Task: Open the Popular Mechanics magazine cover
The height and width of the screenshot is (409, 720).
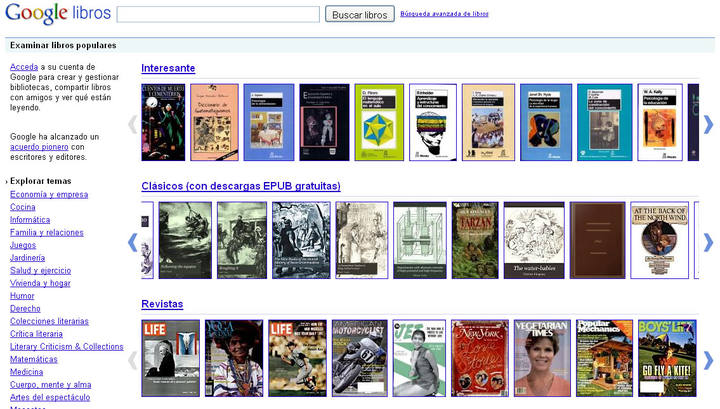Action: [x=604, y=358]
